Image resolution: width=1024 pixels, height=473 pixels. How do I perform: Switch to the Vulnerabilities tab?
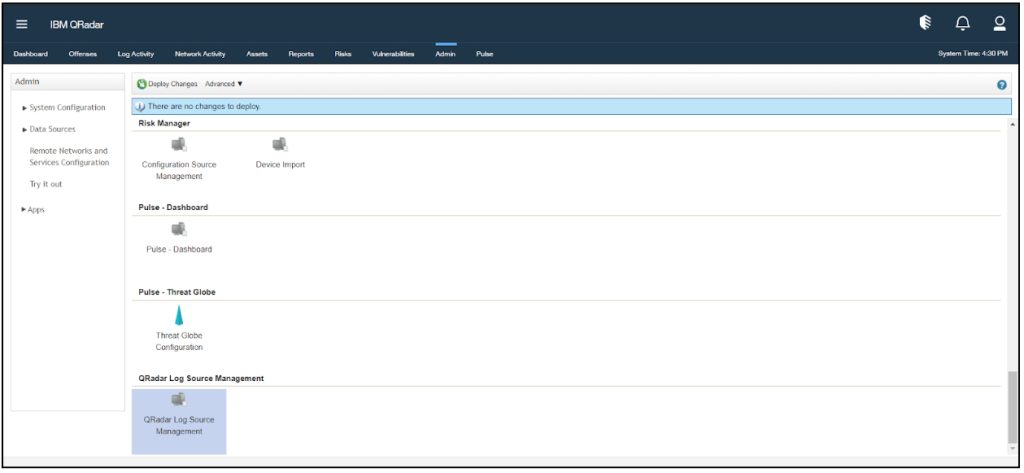click(393, 54)
